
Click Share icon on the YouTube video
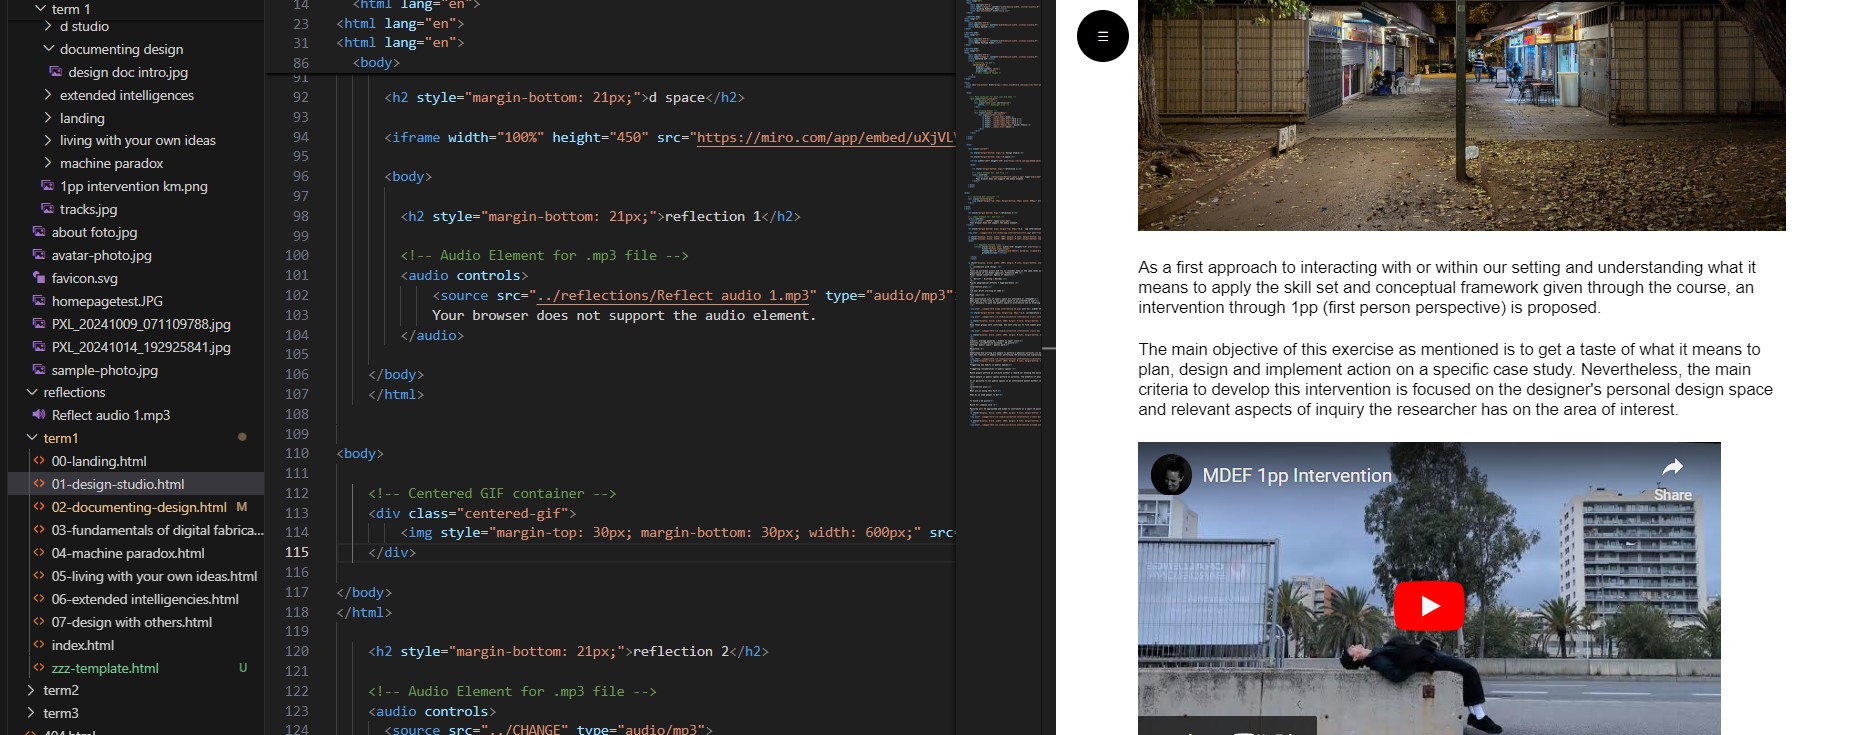1672,478
